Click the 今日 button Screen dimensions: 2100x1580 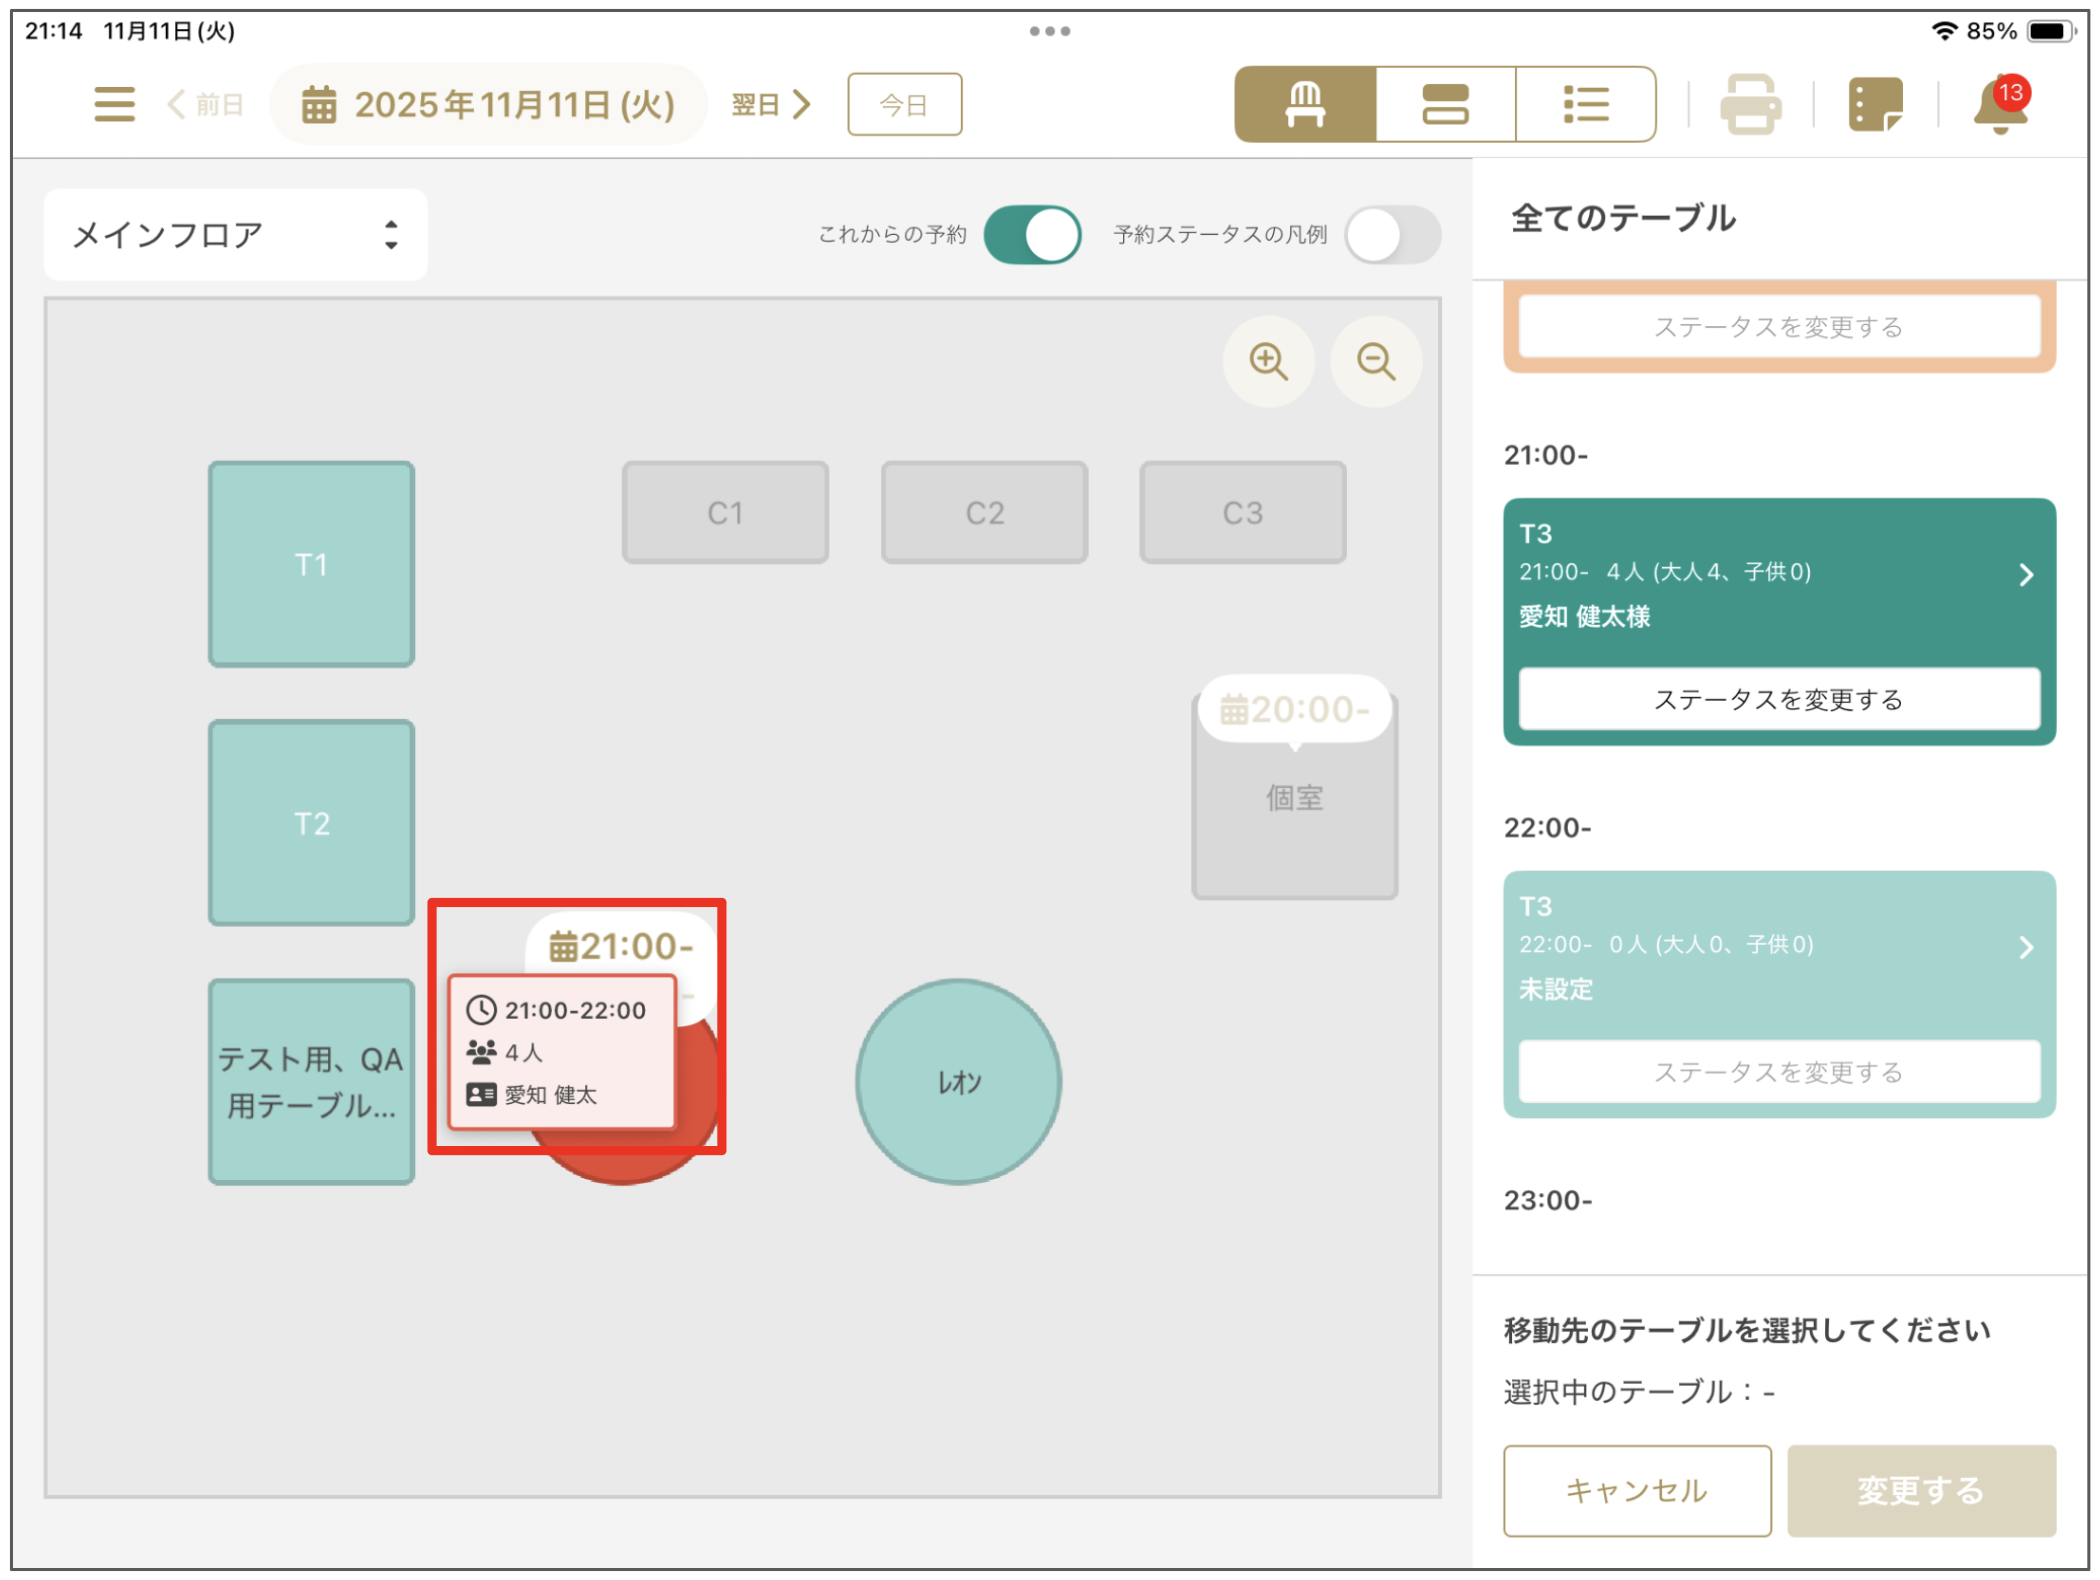point(904,104)
